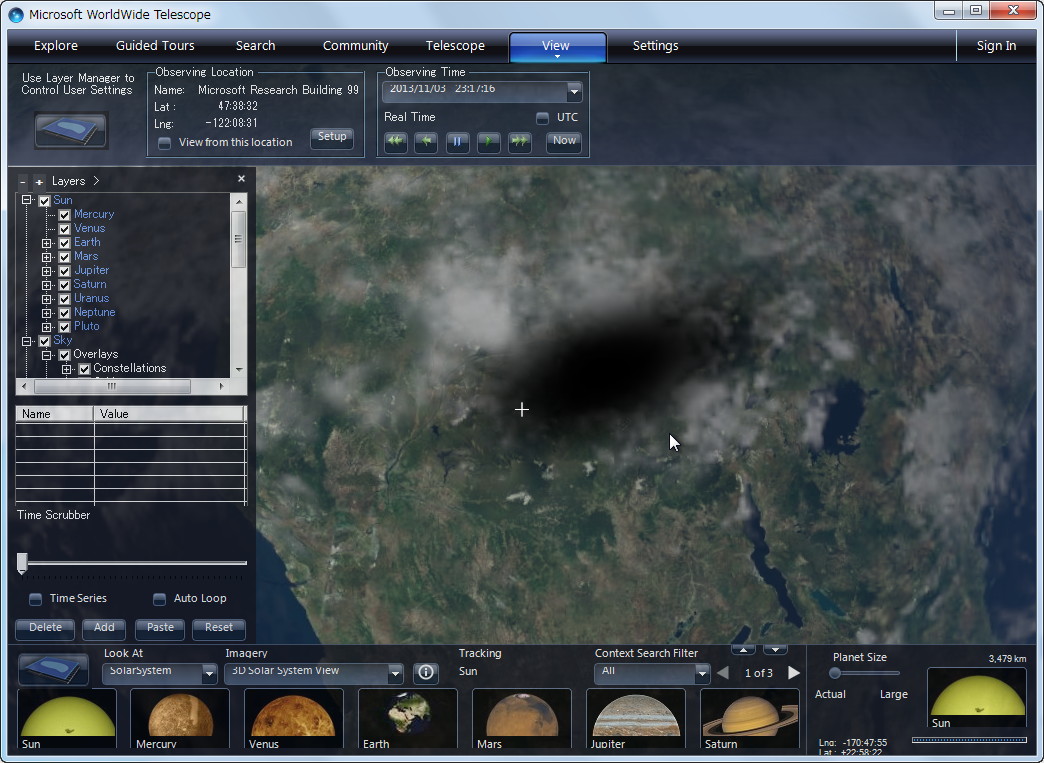Rewind time with the double left arrow
The height and width of the screenshot is (763, 1044).
395,142
